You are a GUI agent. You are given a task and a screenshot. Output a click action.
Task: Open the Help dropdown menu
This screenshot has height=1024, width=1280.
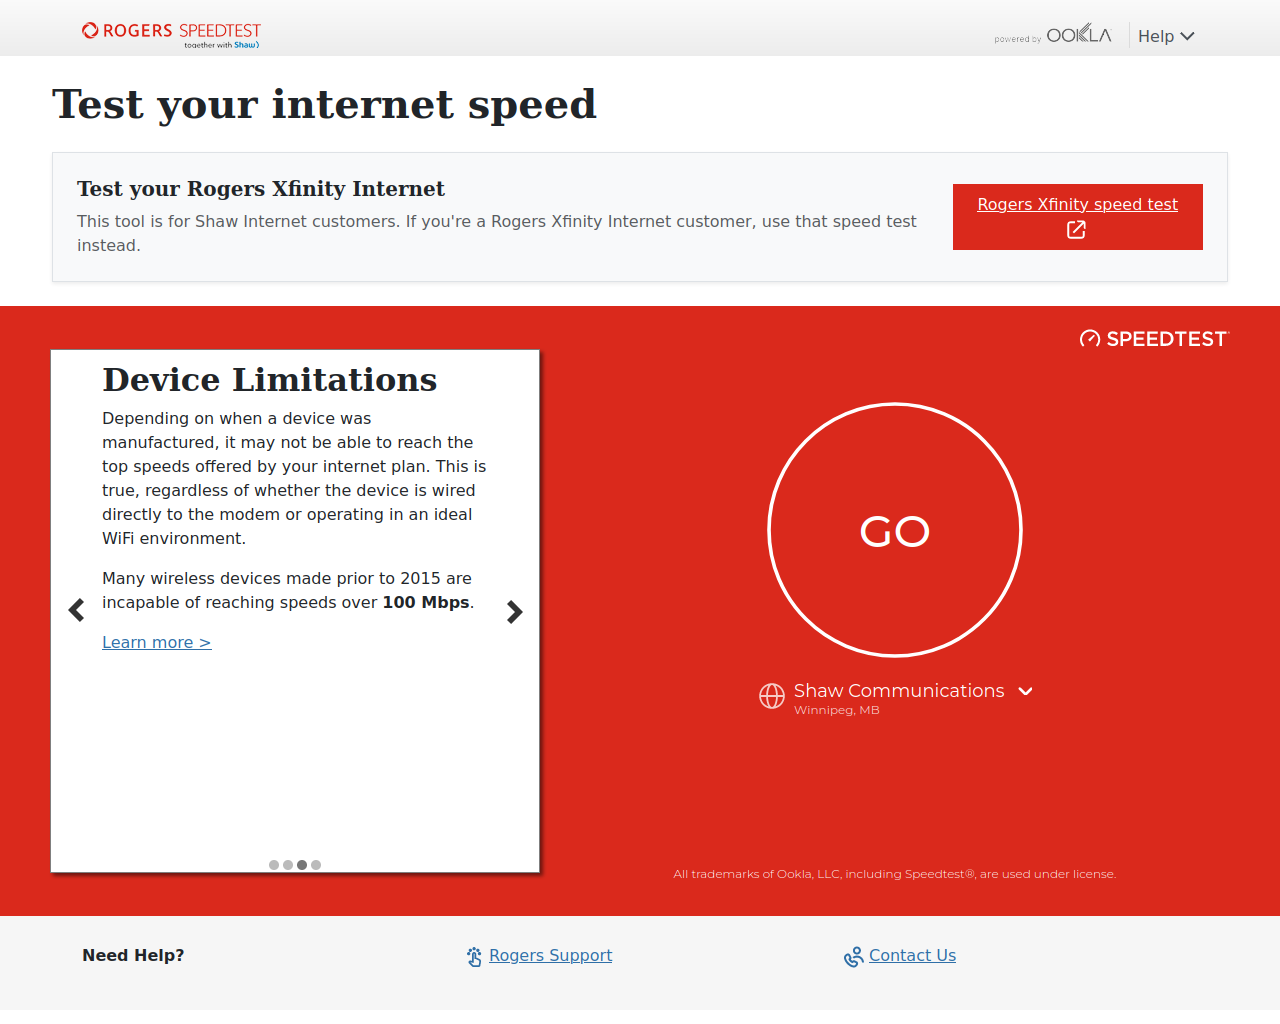click(x=1166, y=36)
